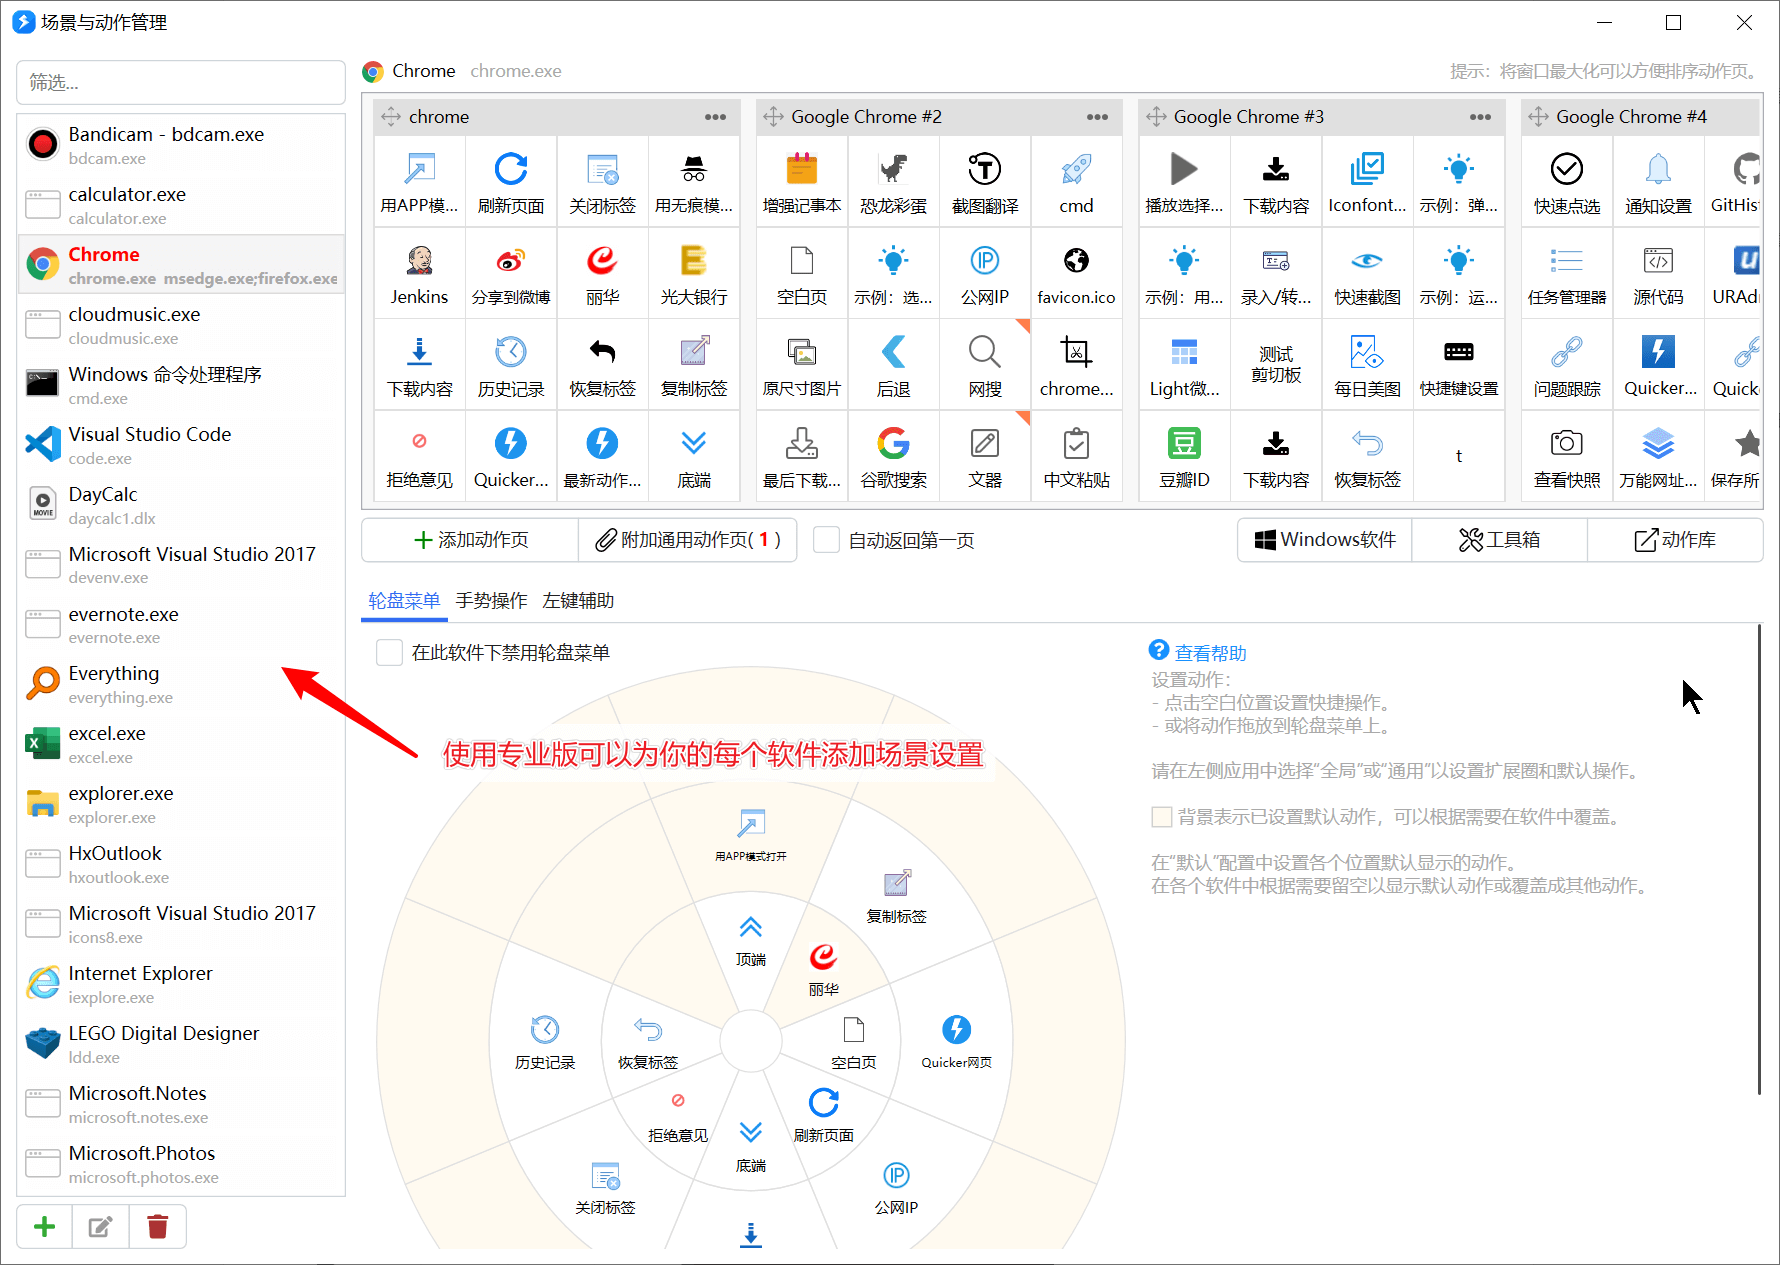Select the 查看快照 camera icon
This screenshot has width=1780, height=1265.
(x=1567, y=443)
